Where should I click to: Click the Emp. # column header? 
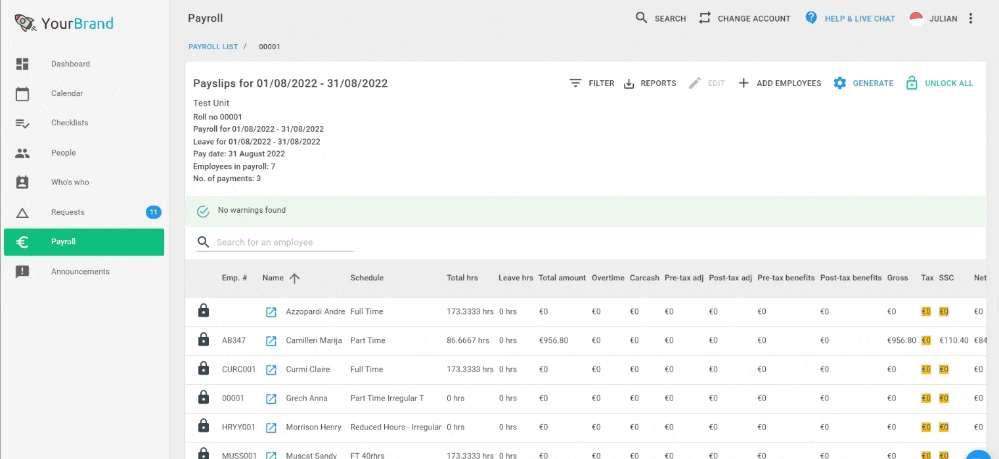click(234, 278)
